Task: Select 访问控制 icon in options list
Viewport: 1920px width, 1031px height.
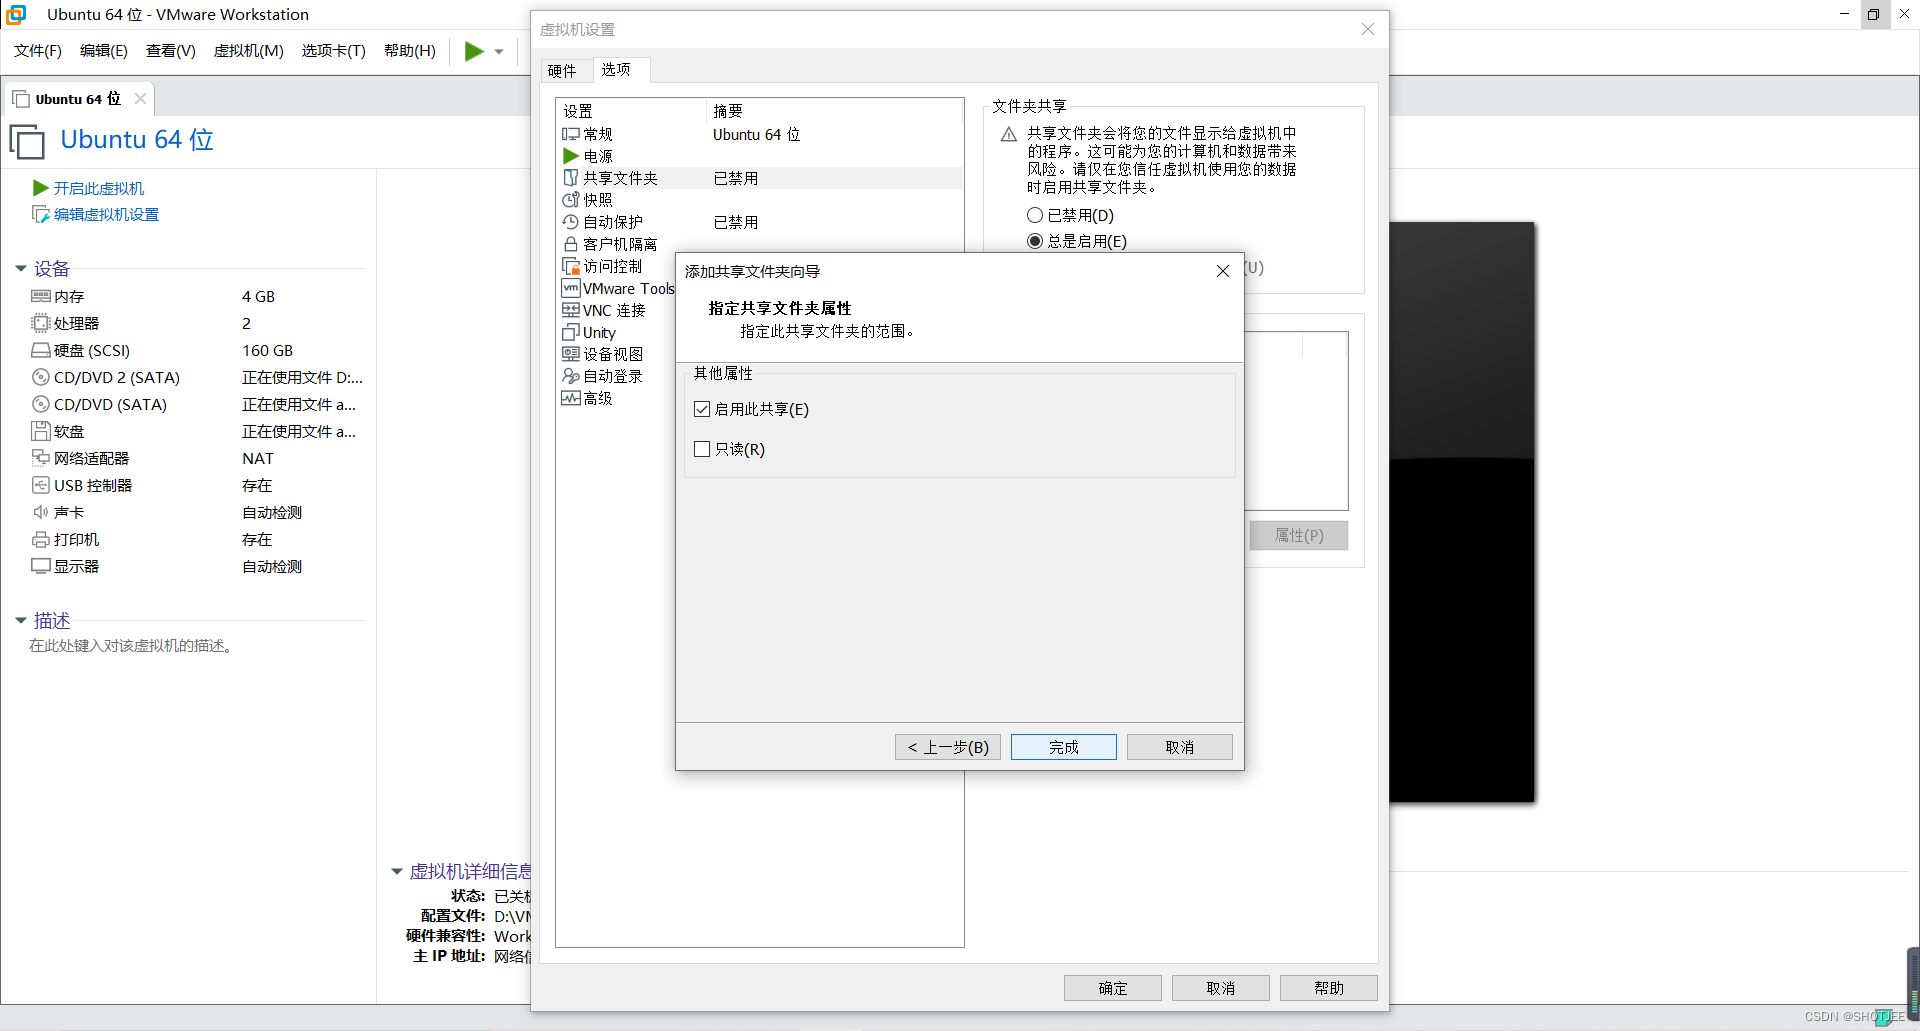Action: click(x=571, y=266)
